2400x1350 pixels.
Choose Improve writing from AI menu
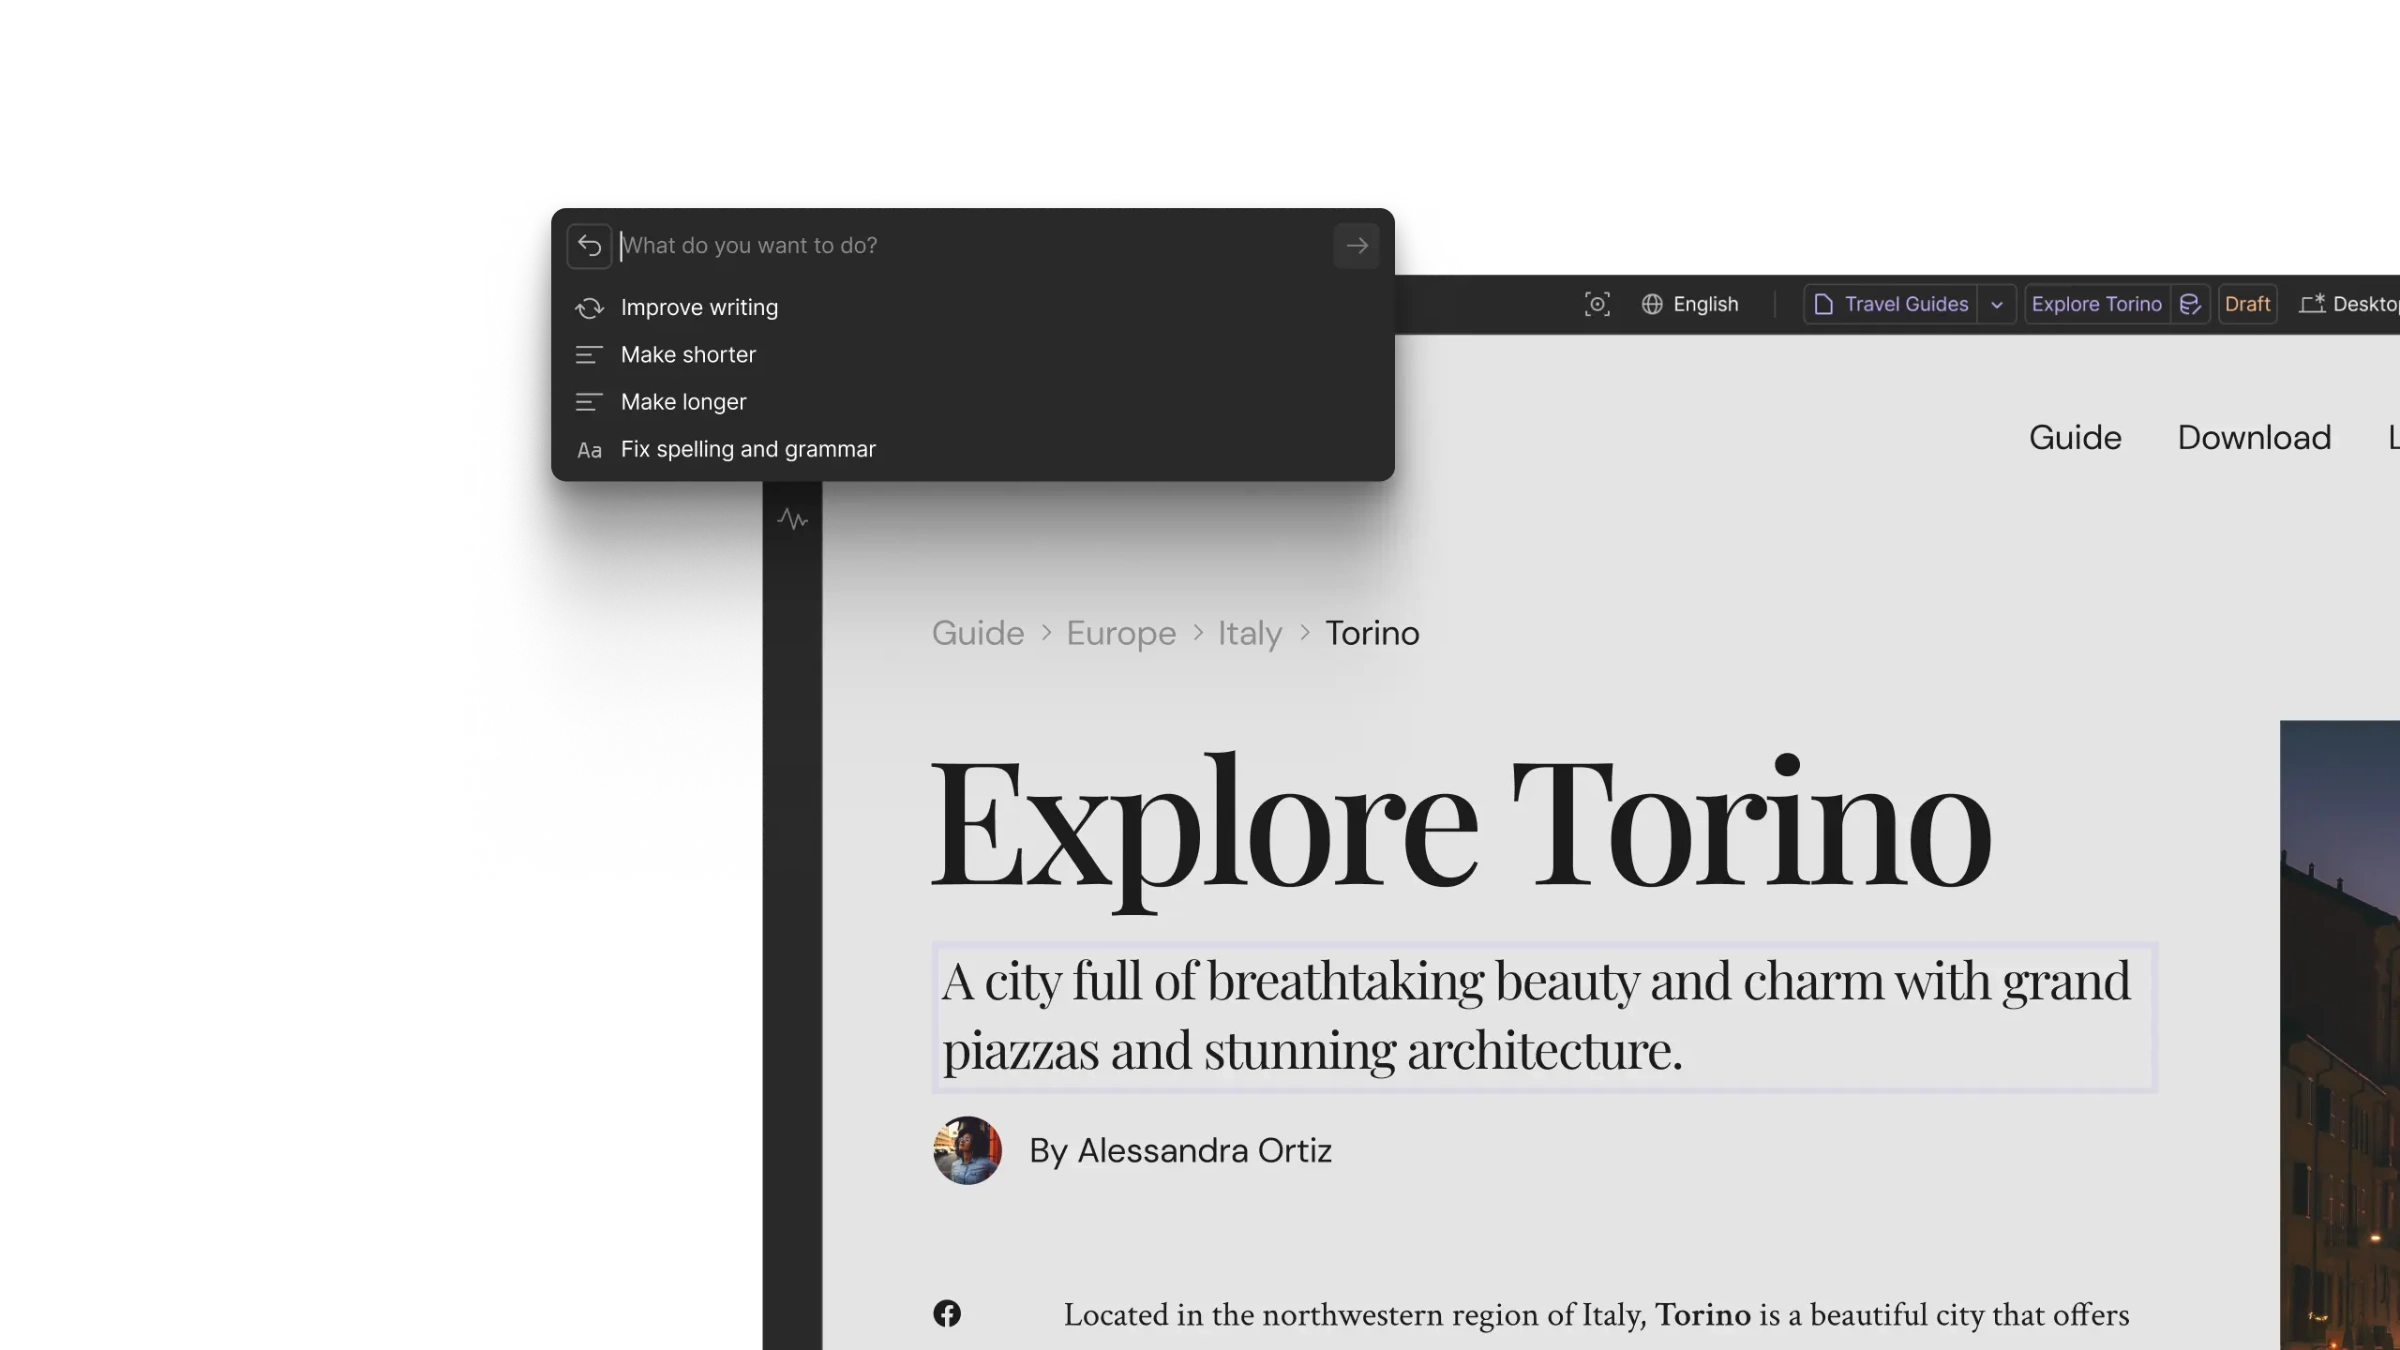coord(699,308)
